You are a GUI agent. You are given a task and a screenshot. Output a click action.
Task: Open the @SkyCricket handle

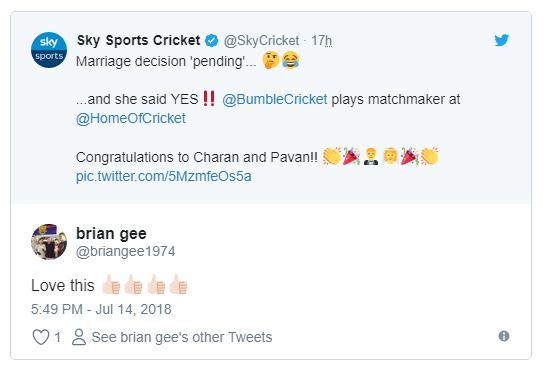click(261, 41)
